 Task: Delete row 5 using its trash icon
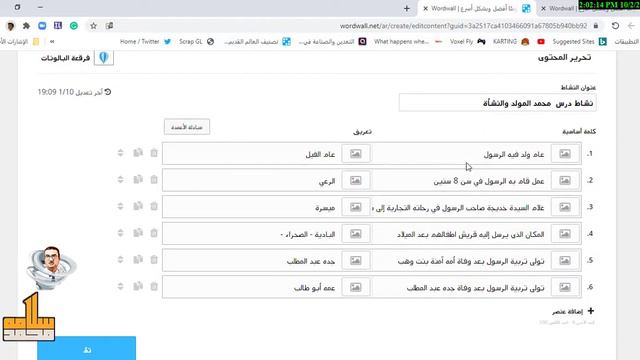pos(154,259)
